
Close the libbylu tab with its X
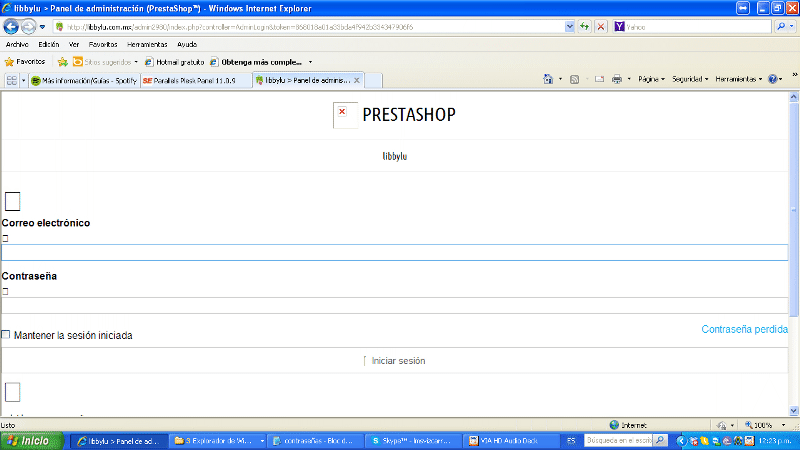pos(357,80)
